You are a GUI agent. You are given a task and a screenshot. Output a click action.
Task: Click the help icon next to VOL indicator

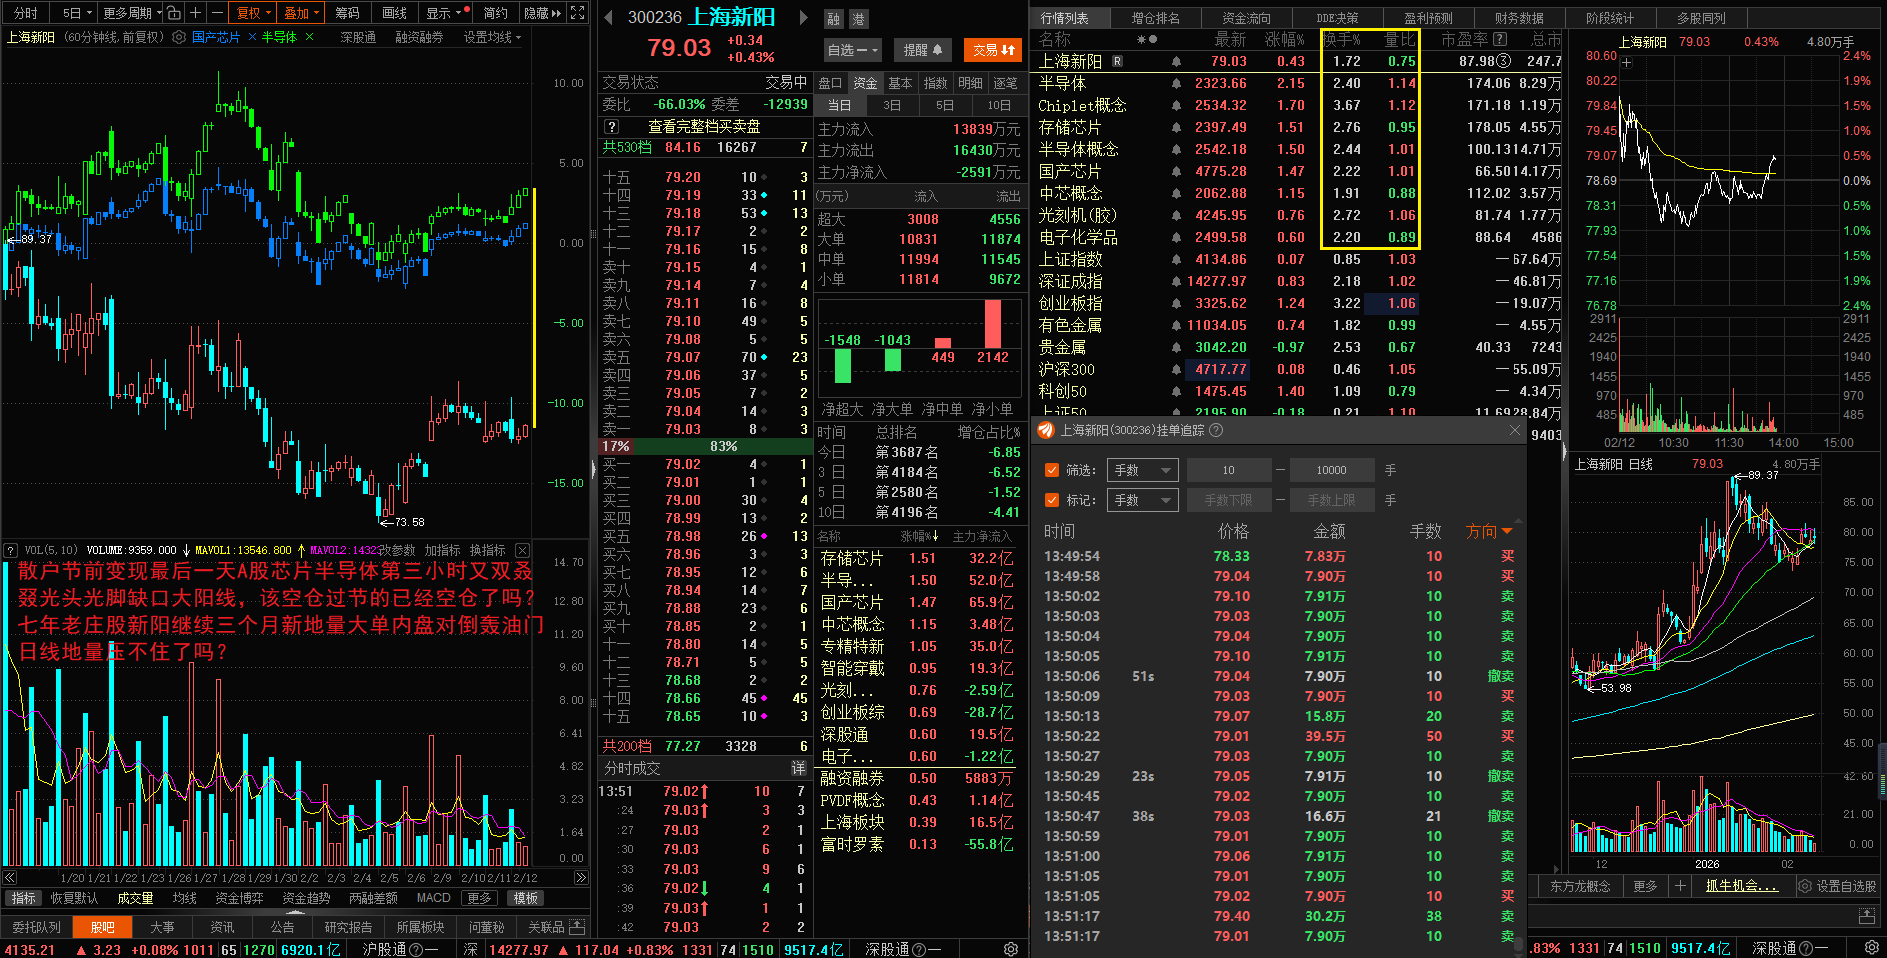click(x=11, y=550)
